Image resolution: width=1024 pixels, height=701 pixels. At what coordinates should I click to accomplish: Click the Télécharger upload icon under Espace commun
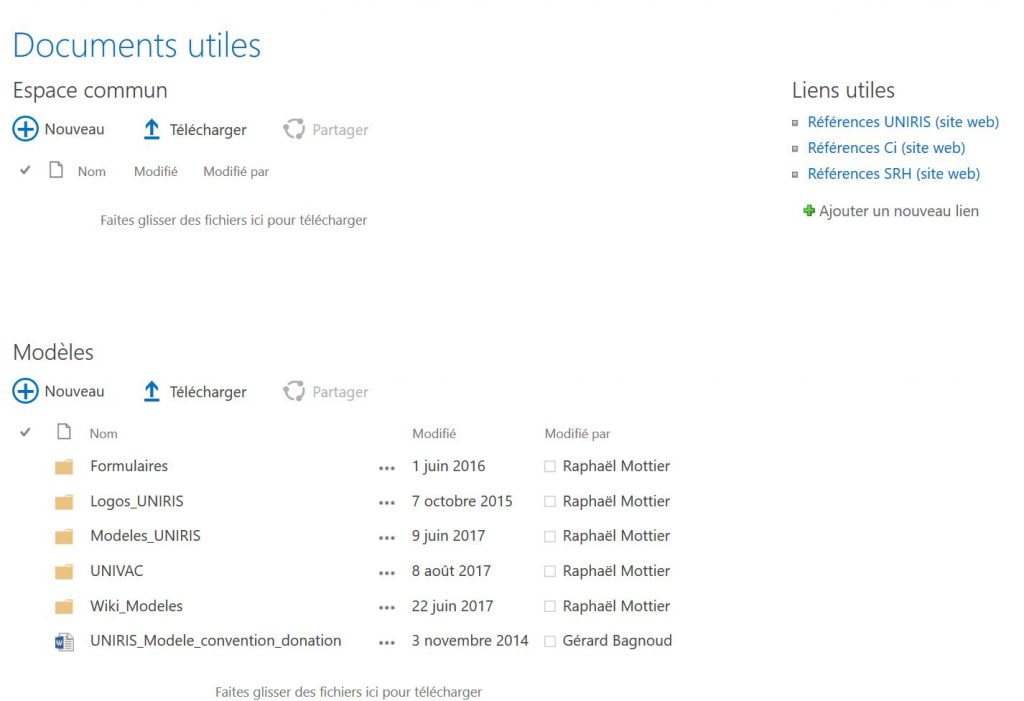(152, 129)
